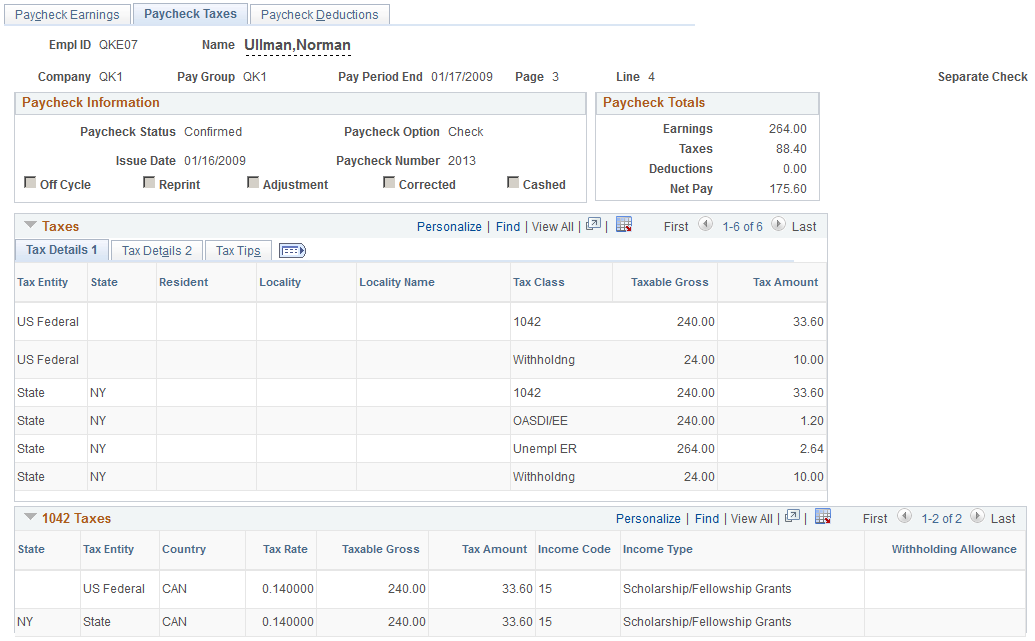Click View All in 1042 Taxes grid
Viewport: 1035px width, 641px height.
pyautogui.click(x=752, y=518)
